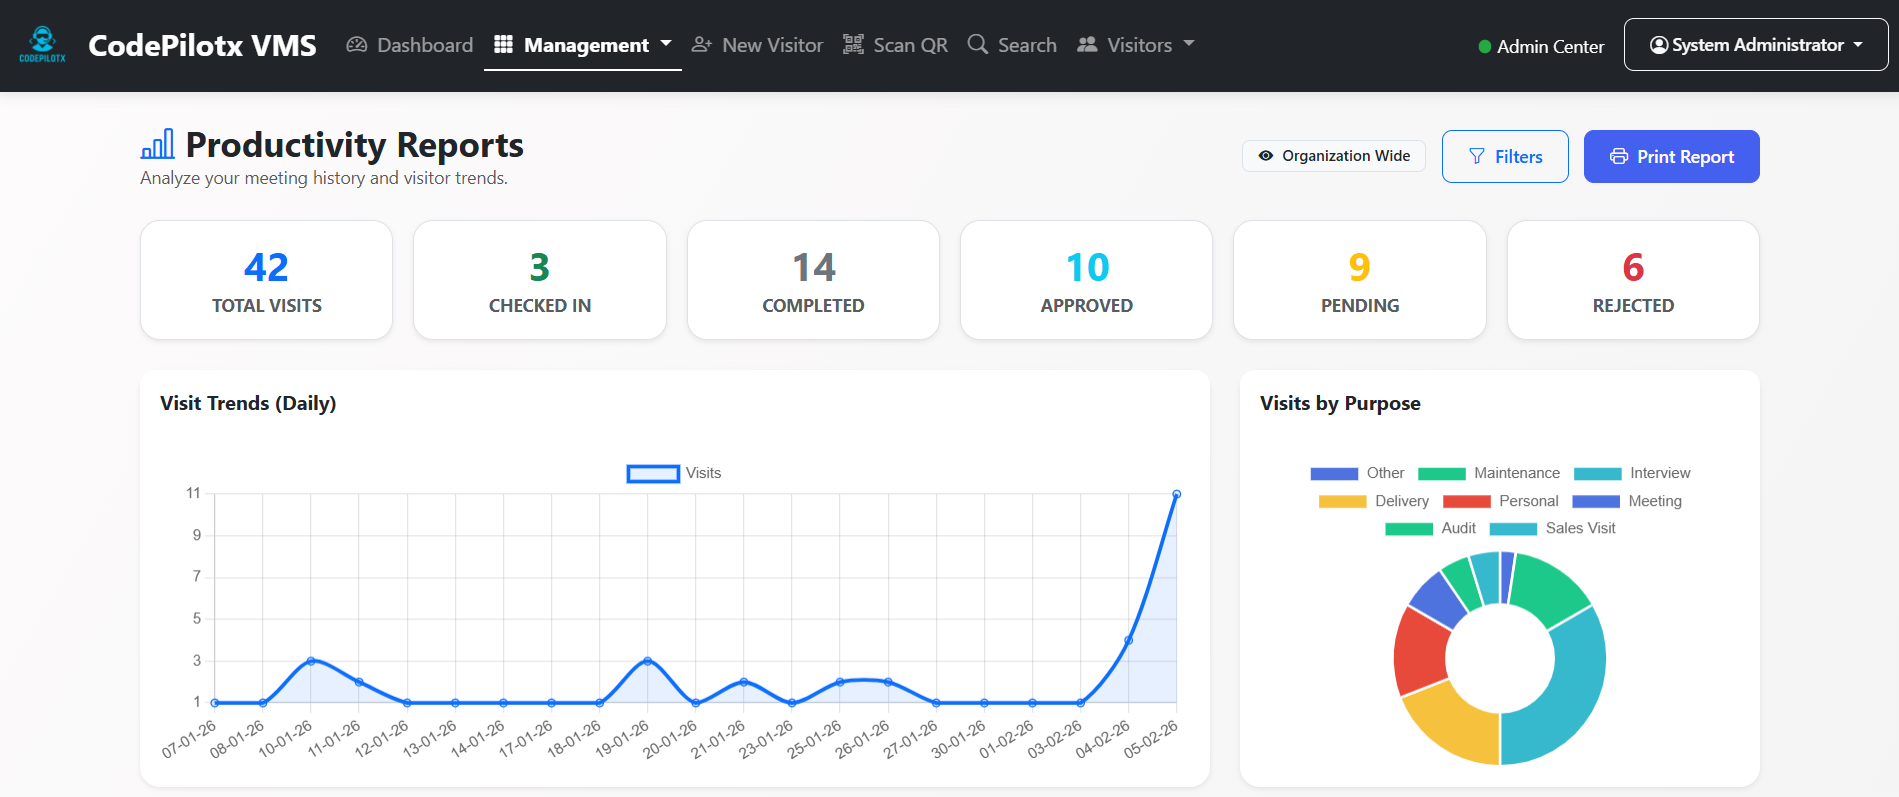The height and width of the screenshot is (797, 1899).
Task: Open the Visitors menu
Action: click(1136, 45)
